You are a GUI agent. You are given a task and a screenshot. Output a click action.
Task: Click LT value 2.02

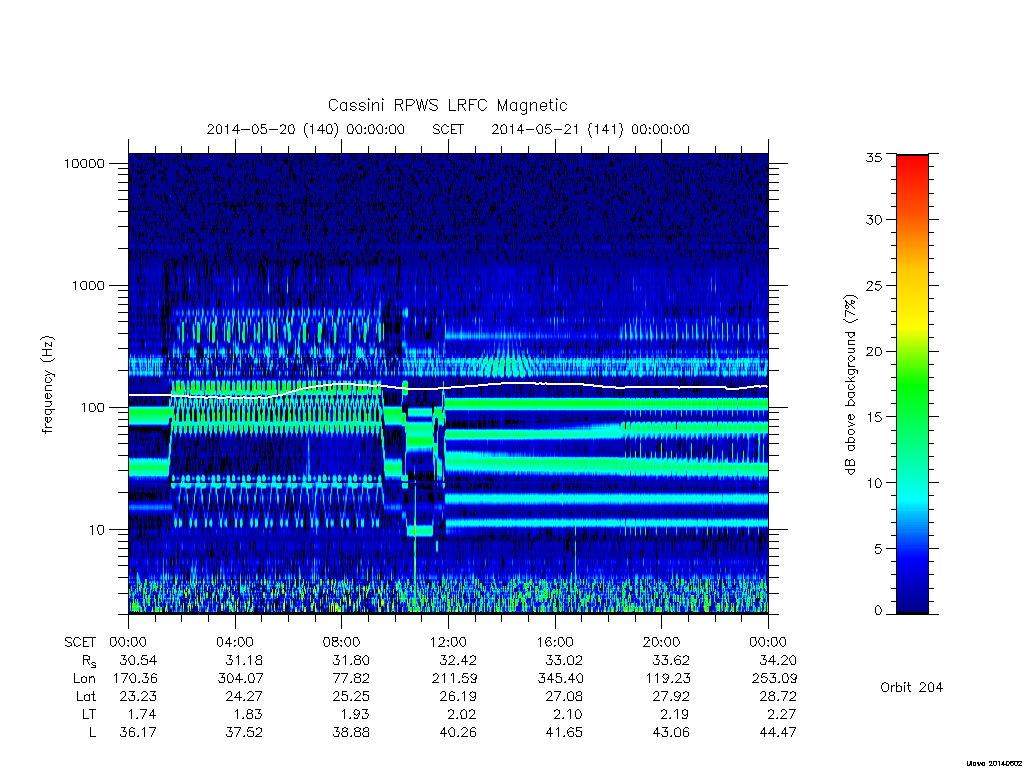tap(462, 714)
